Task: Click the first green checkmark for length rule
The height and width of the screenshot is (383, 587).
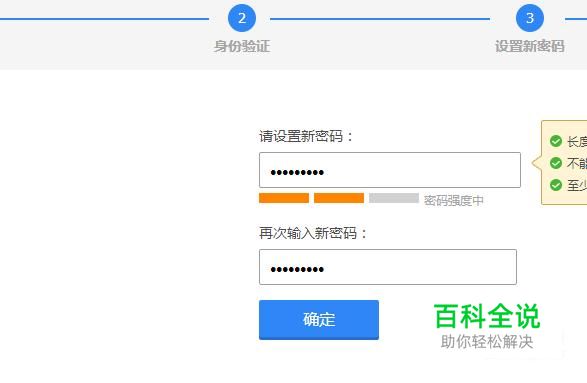Action: tap(556, 141)
